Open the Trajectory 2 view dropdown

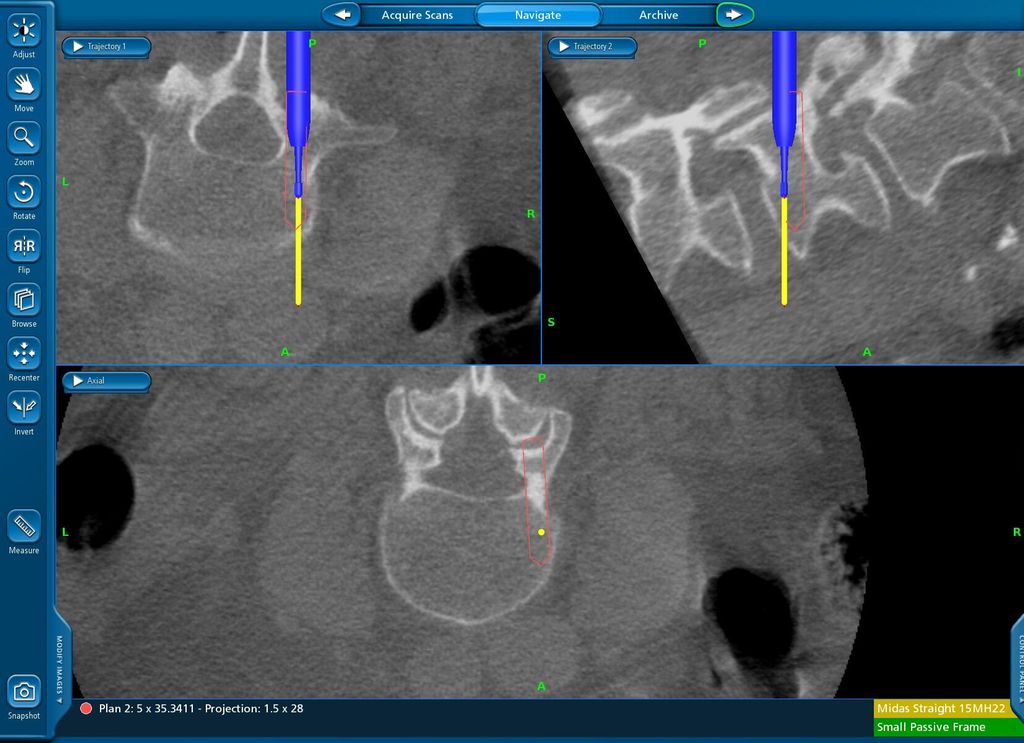[593, 46]
